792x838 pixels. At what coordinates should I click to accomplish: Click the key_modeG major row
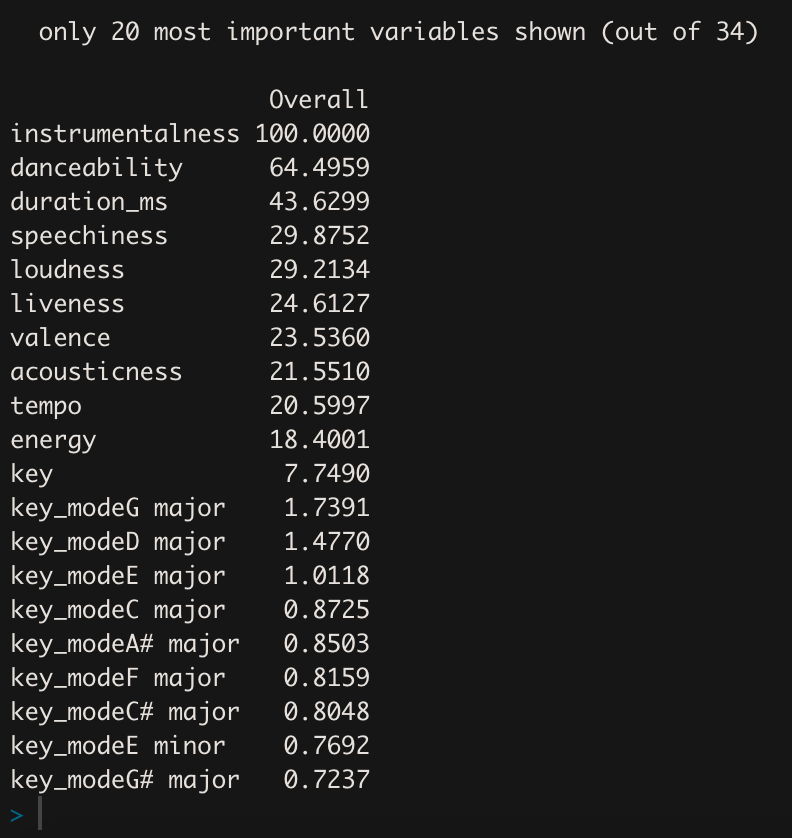tap(190, 508)
